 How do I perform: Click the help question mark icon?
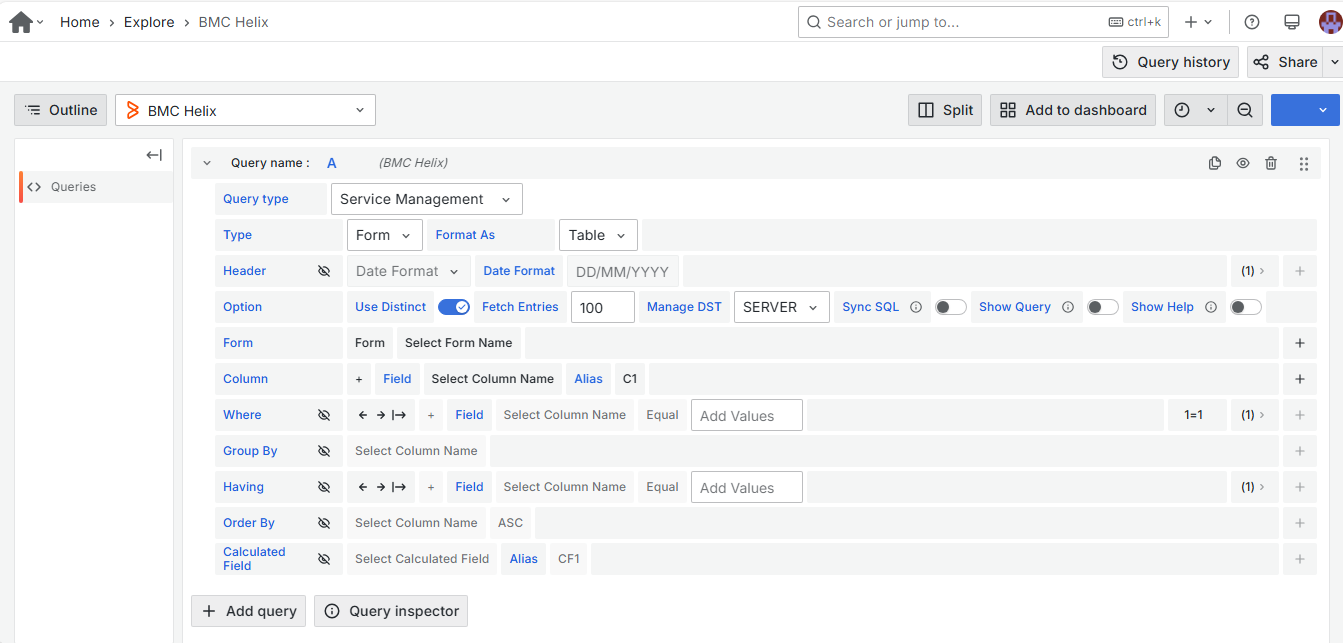tap(1251, 22)
